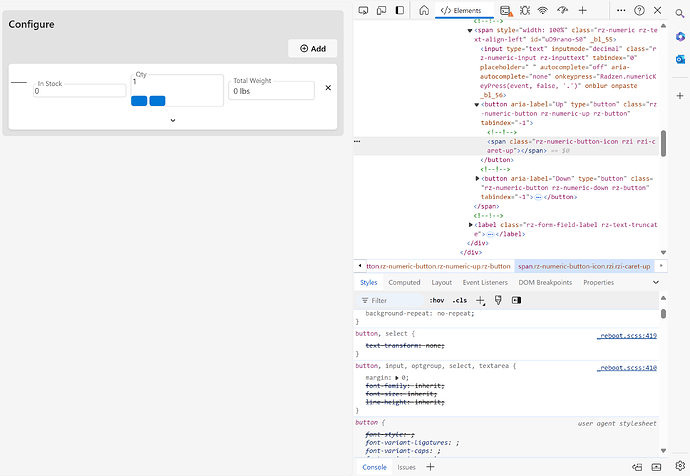
Task: Click the first blue Qty stepper button
Action: (x=139, y=101)
